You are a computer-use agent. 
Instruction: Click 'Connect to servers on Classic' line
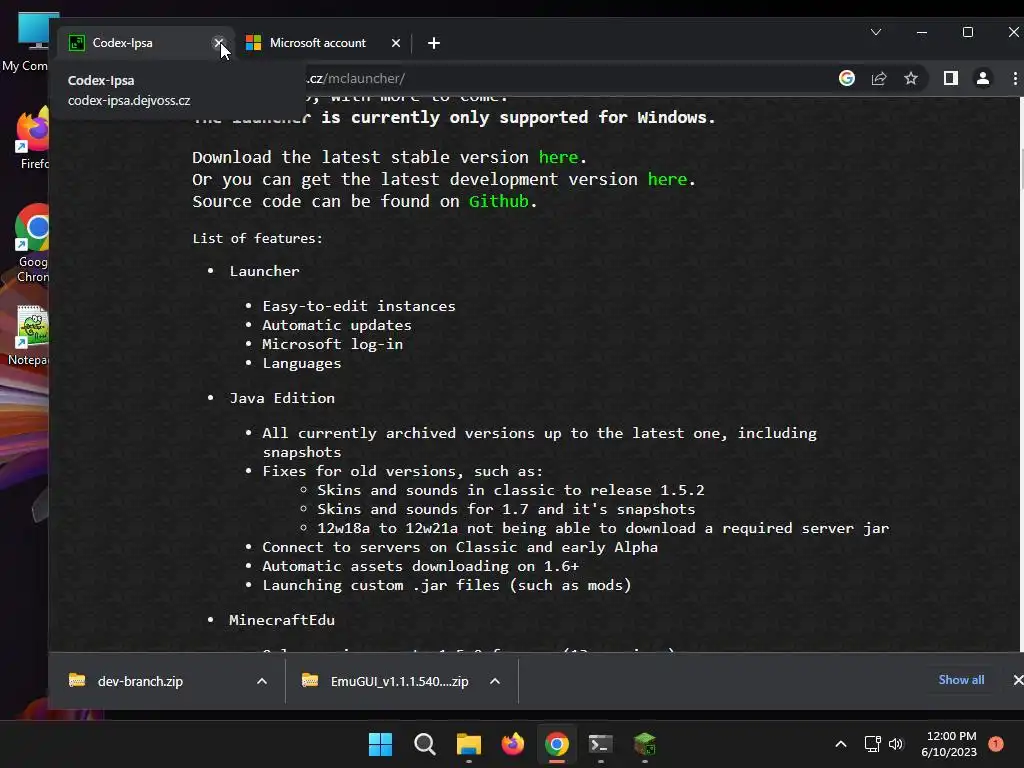pos(460,547)
